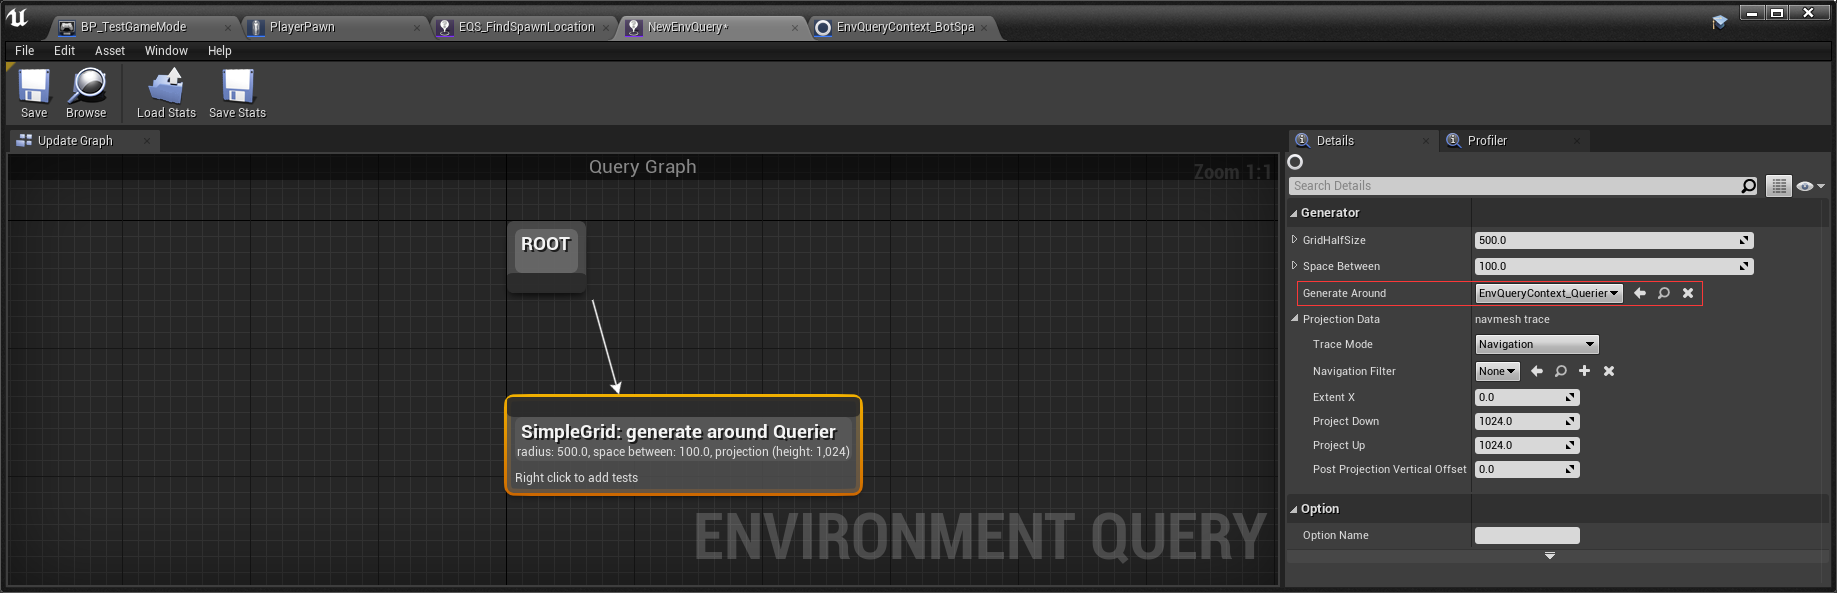Expand the Space Between property
Screen dimensions: 1837x593
[x=1295, y=266]
